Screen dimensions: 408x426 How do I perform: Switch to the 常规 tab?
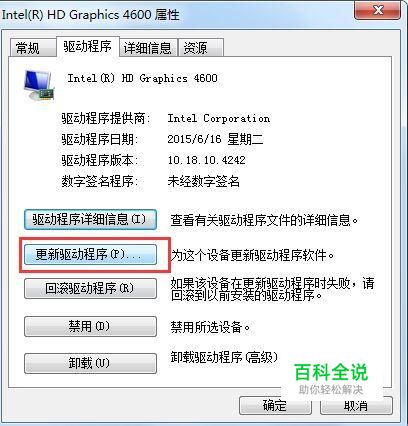[28, 48]
